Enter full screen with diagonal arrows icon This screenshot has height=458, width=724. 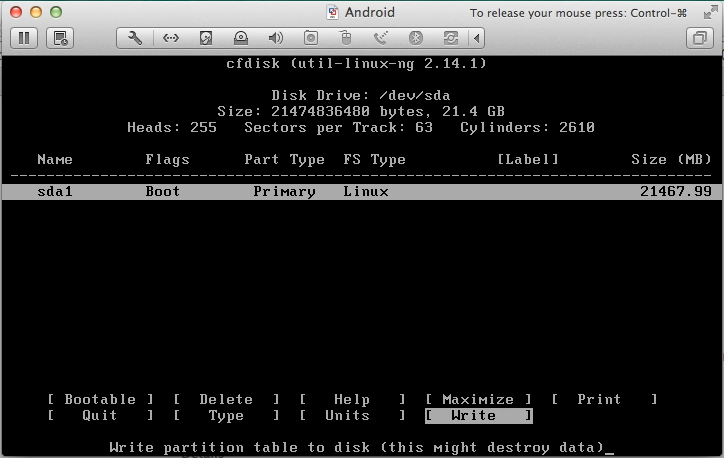click(x=710, y=13)
